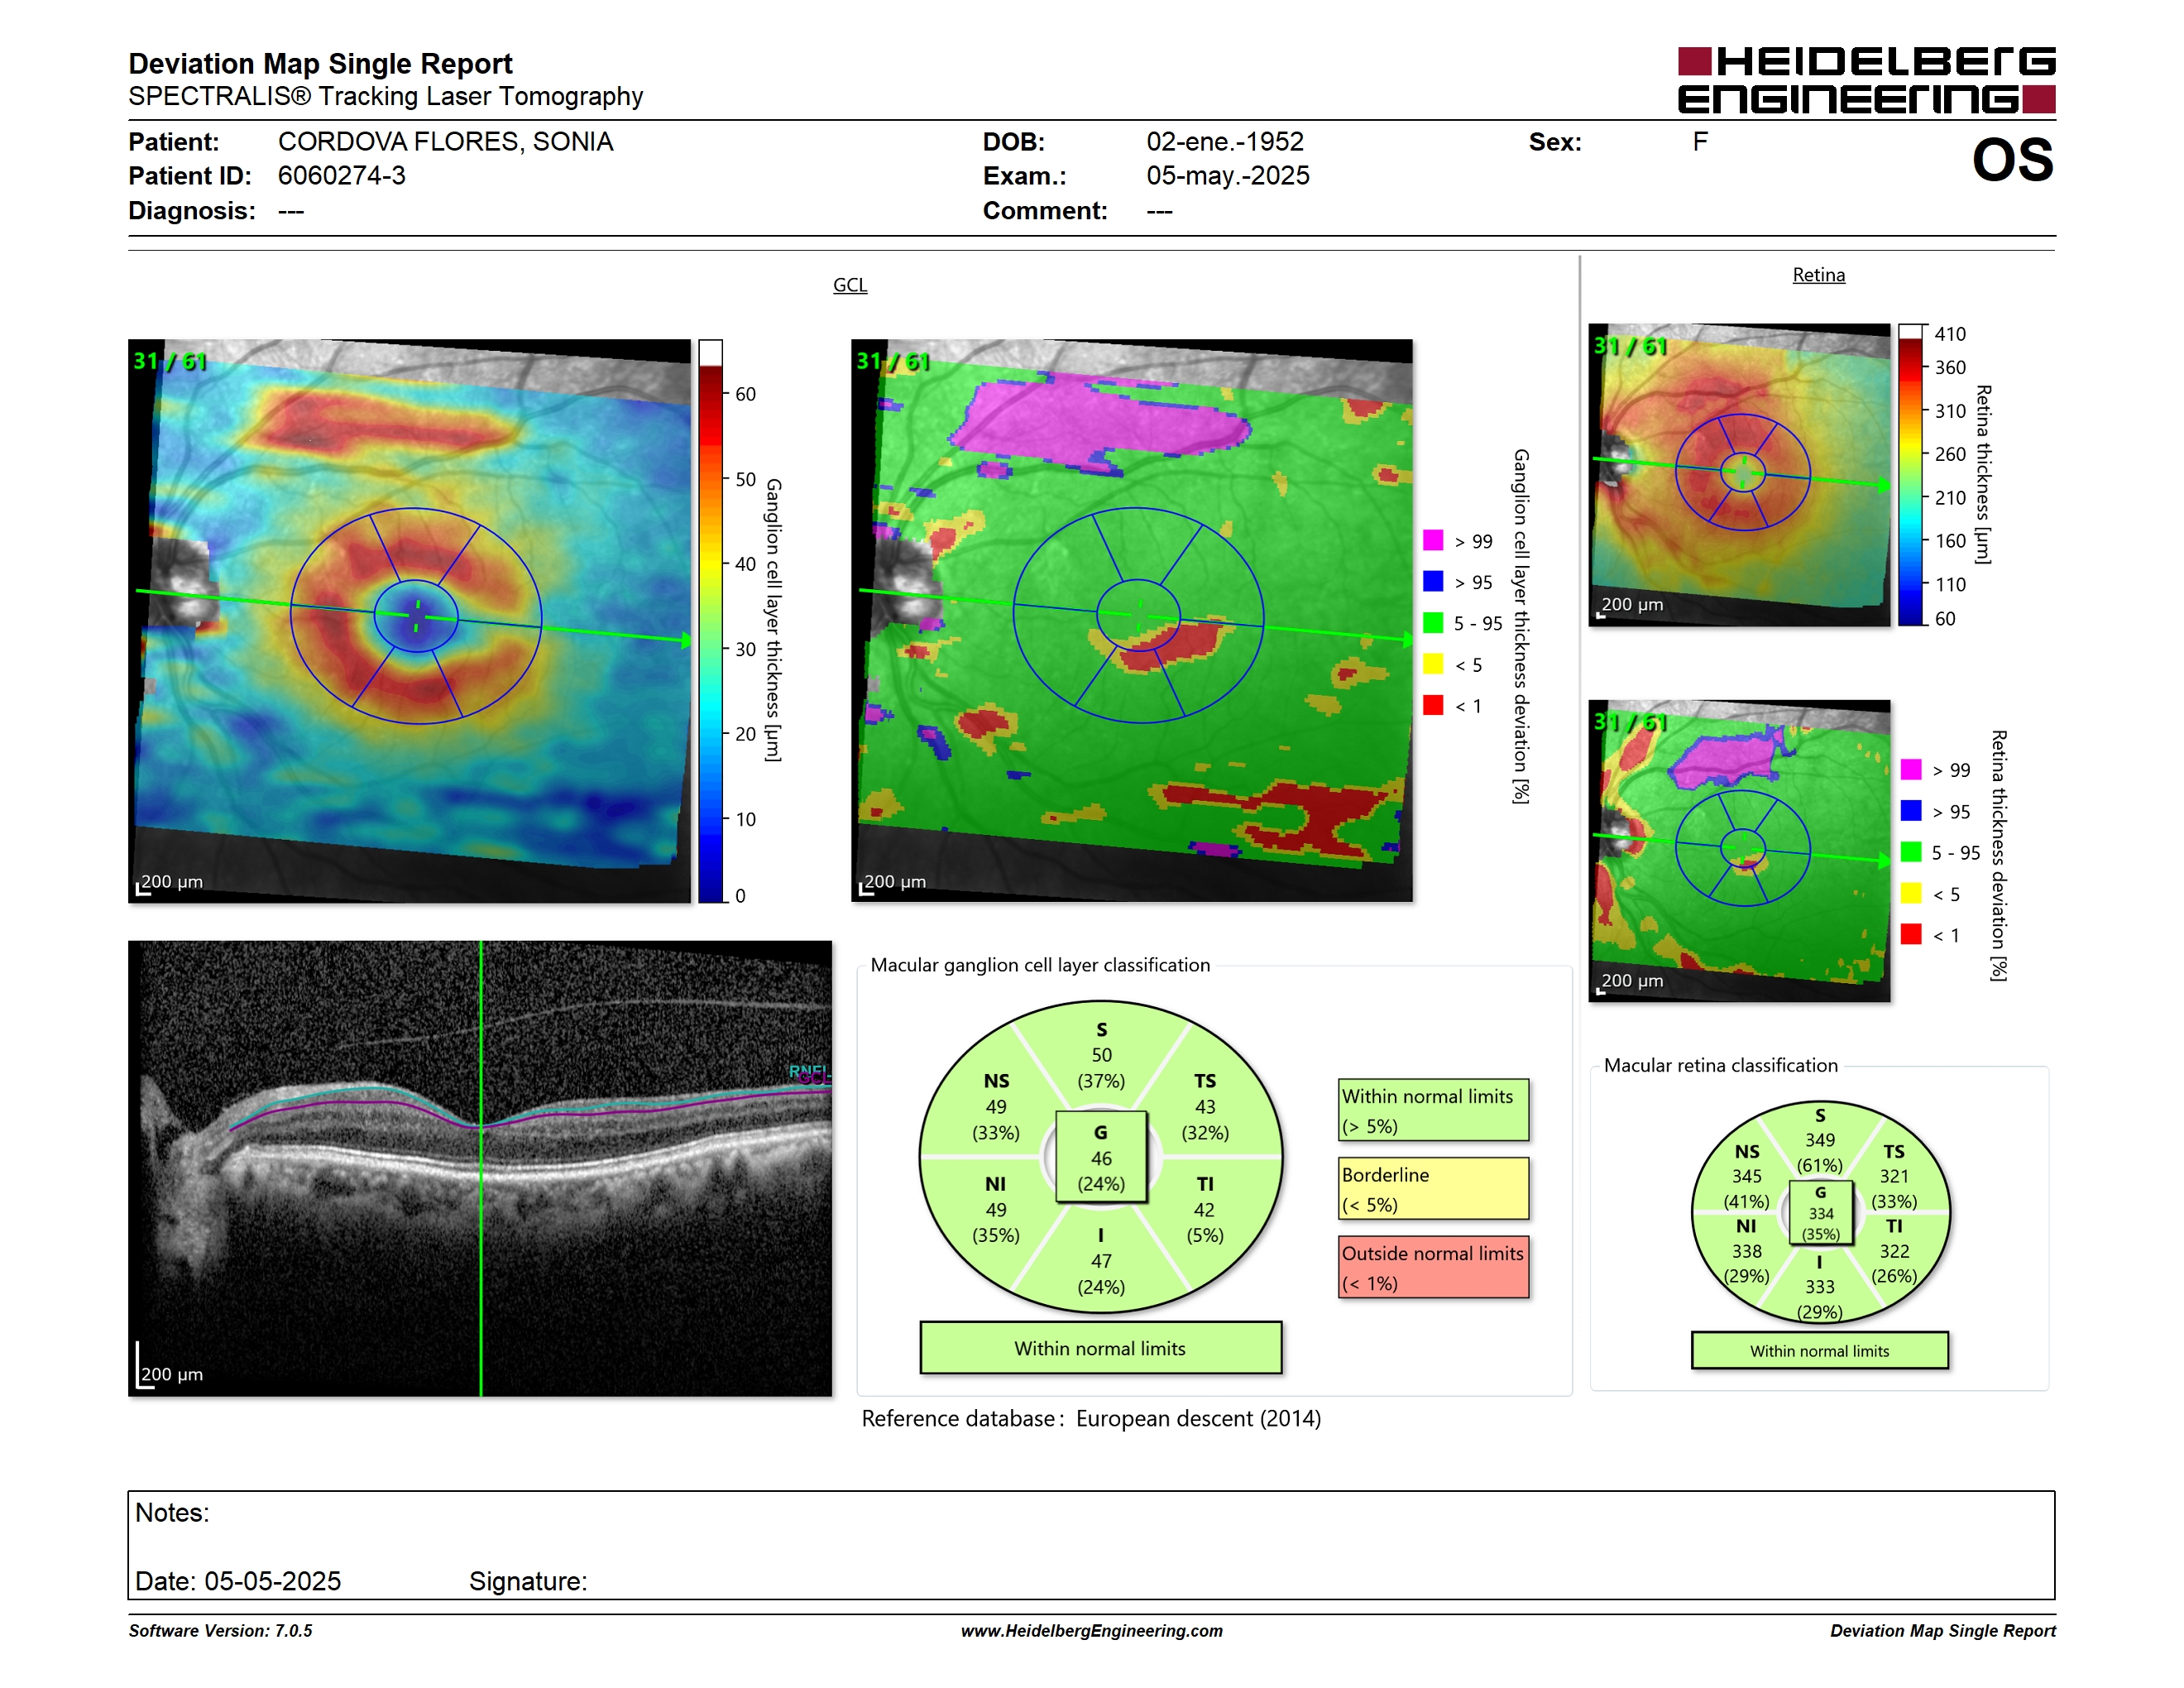Click the retina thickness color scale bar
The height and width of the screenshot is (1688, 2184).
[1910, 475]
